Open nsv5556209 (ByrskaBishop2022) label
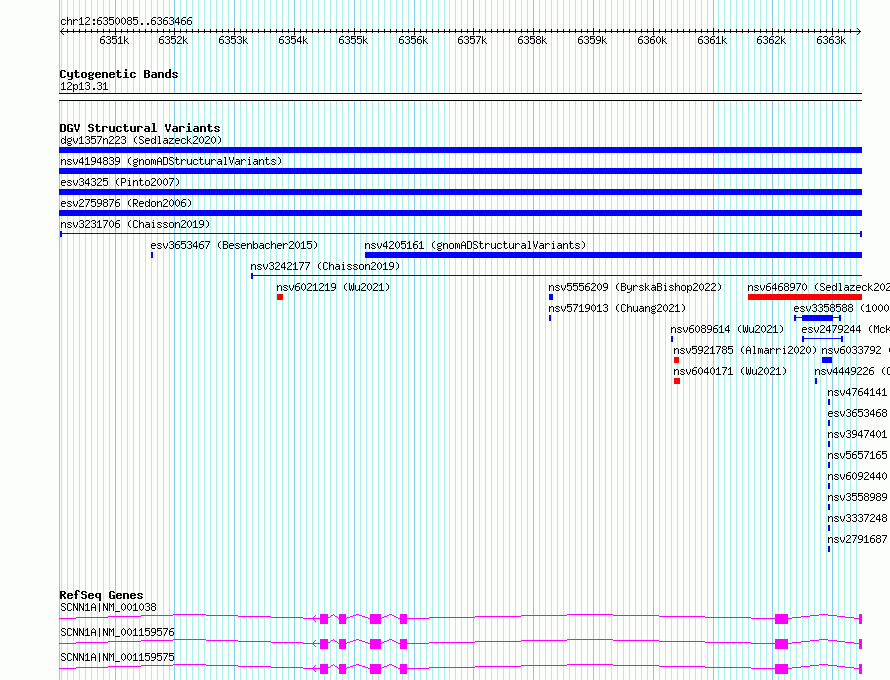The height and width of the screenshot is (680, 890). click(635, 287)
